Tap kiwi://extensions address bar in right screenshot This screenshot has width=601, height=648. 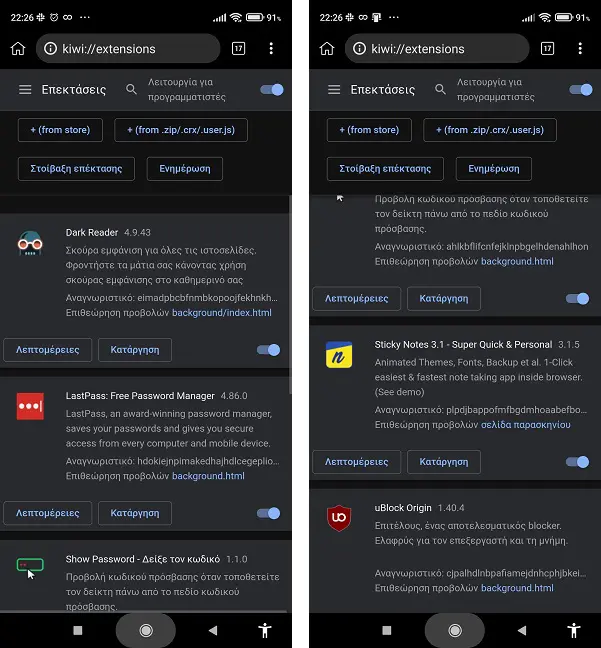(437, 49)
